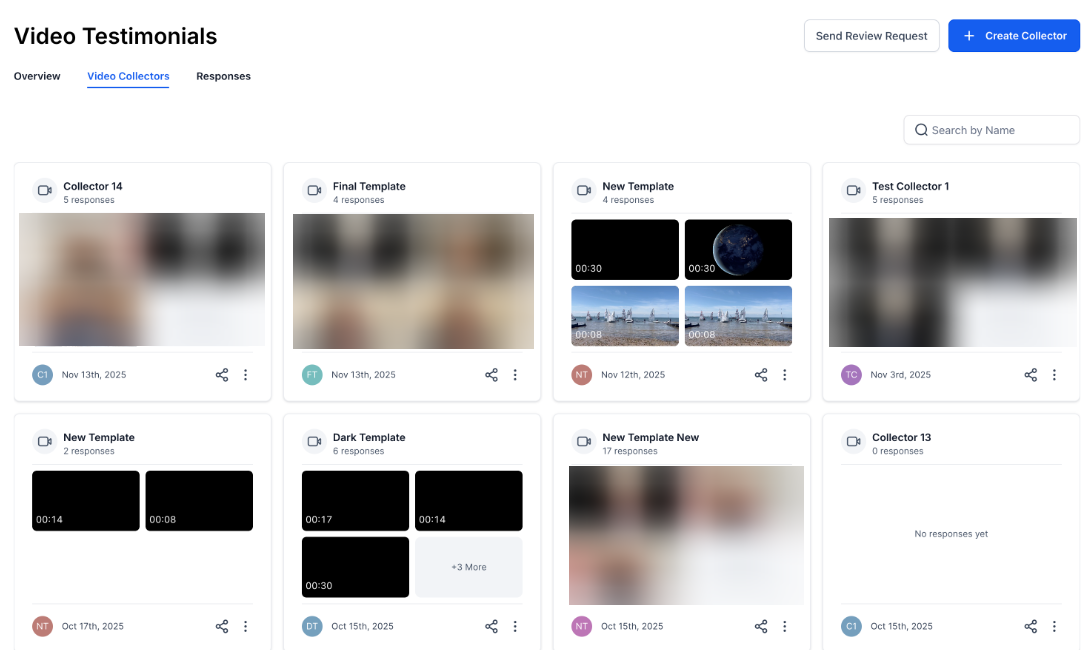Click video camera icon beside Collector 14
The image size is (1092, 650).
(x=44, y=190)
